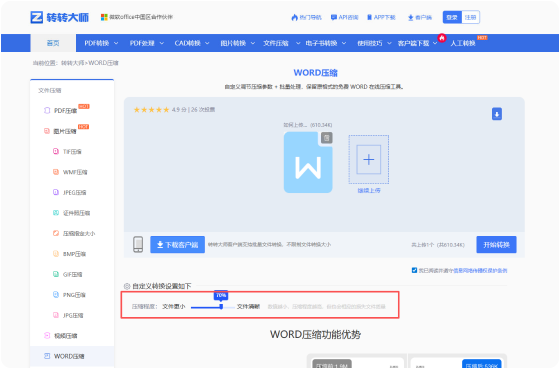Select BMP压缩 icon in sidebar
The width and height of the screenshot is (560, 369).
pyautogui.click(x=56, y=254)
